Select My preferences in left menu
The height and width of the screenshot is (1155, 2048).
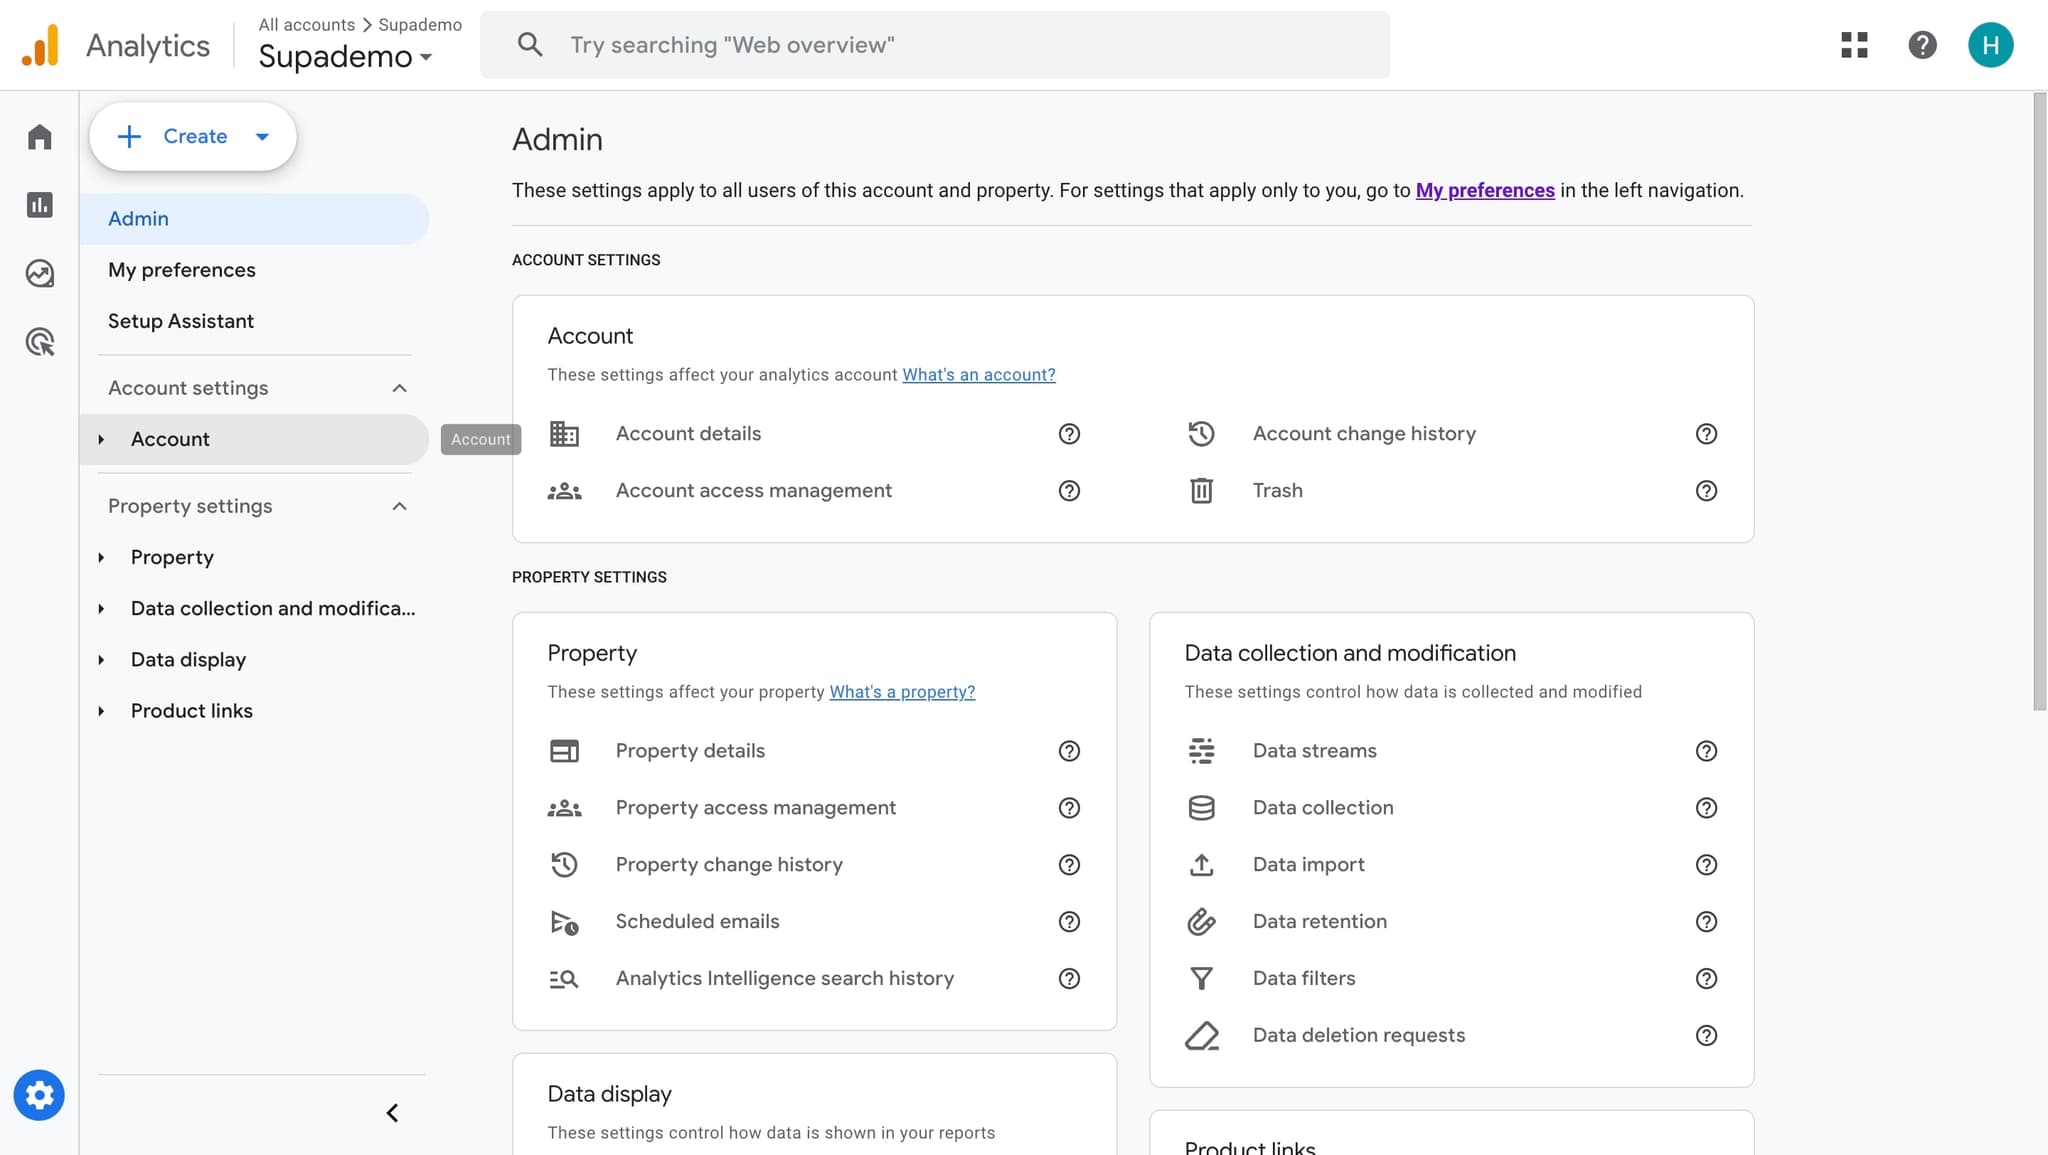(181, 270)
